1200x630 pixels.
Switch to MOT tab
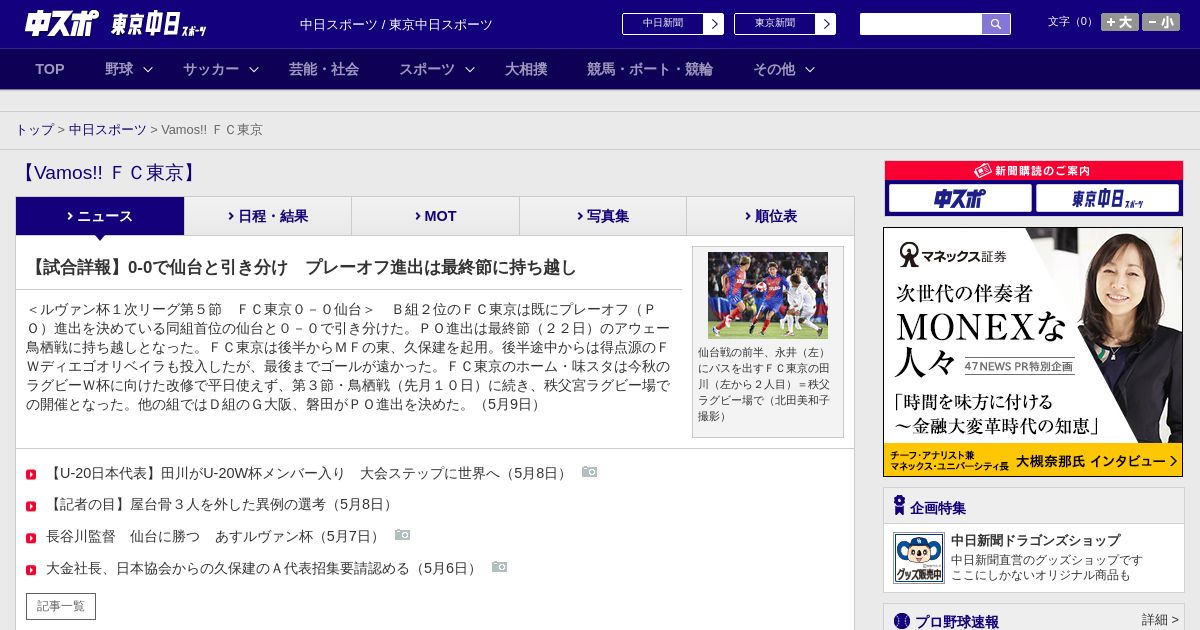point(435,216)
